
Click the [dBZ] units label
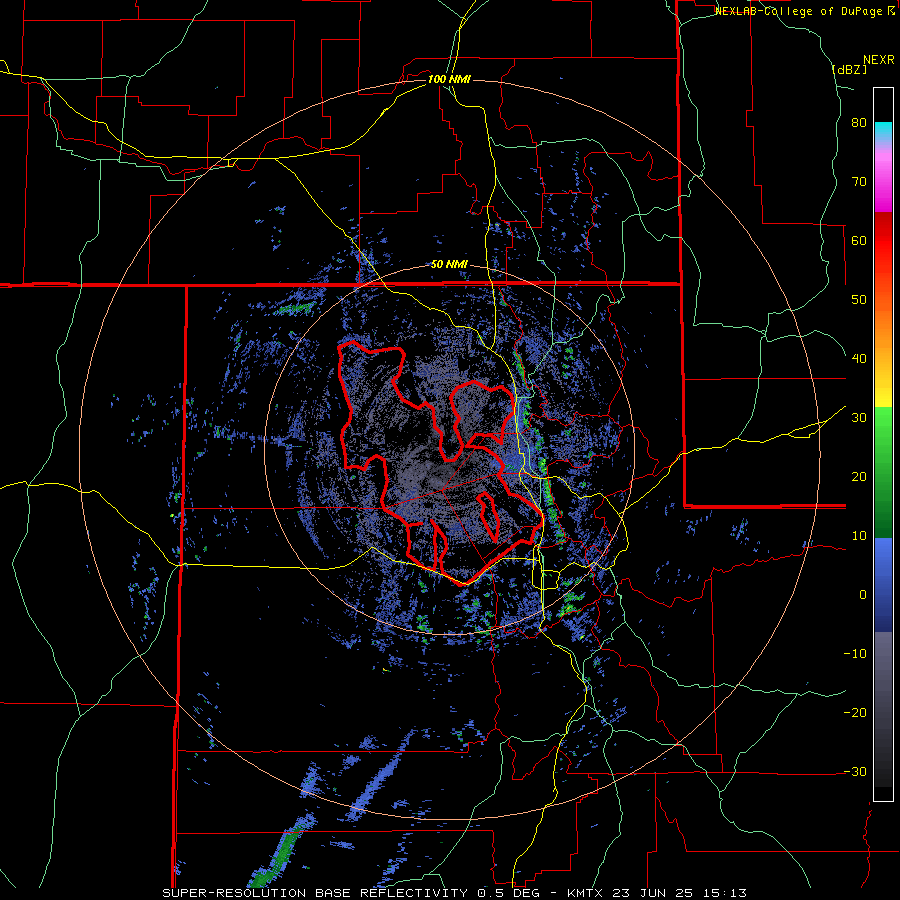point(849,70)
